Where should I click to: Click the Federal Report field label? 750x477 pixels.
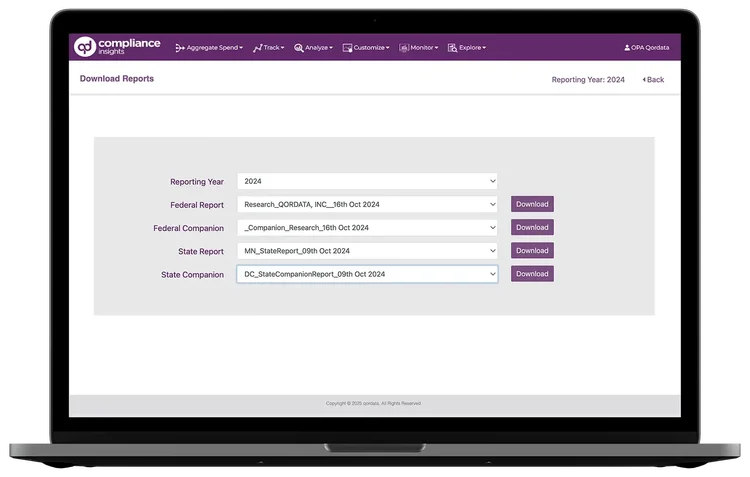[197, 205]
